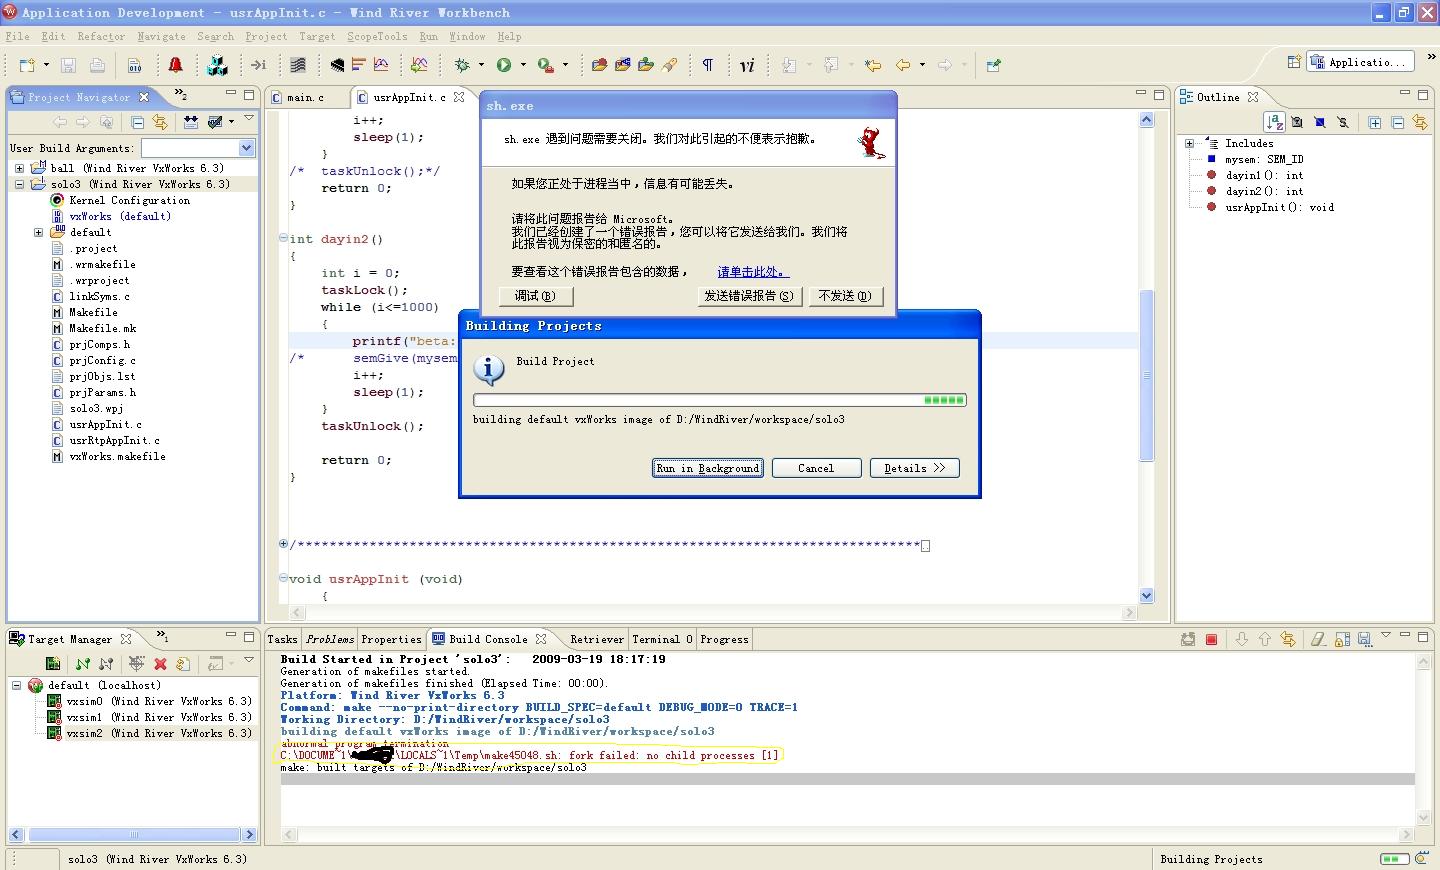
Task: Click the red alarm bell toolbar icon
Action: pyautogui.click(x=176, y=65)
